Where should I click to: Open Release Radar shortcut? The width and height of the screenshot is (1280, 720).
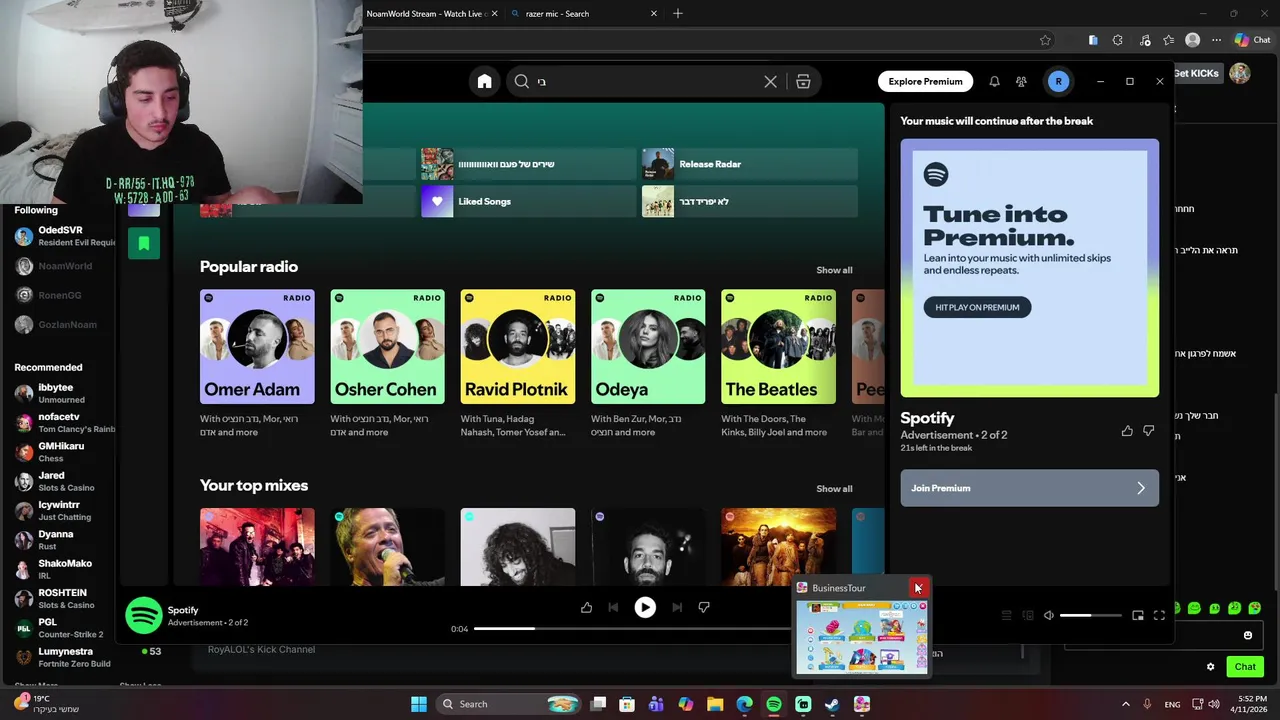point(749,164)
